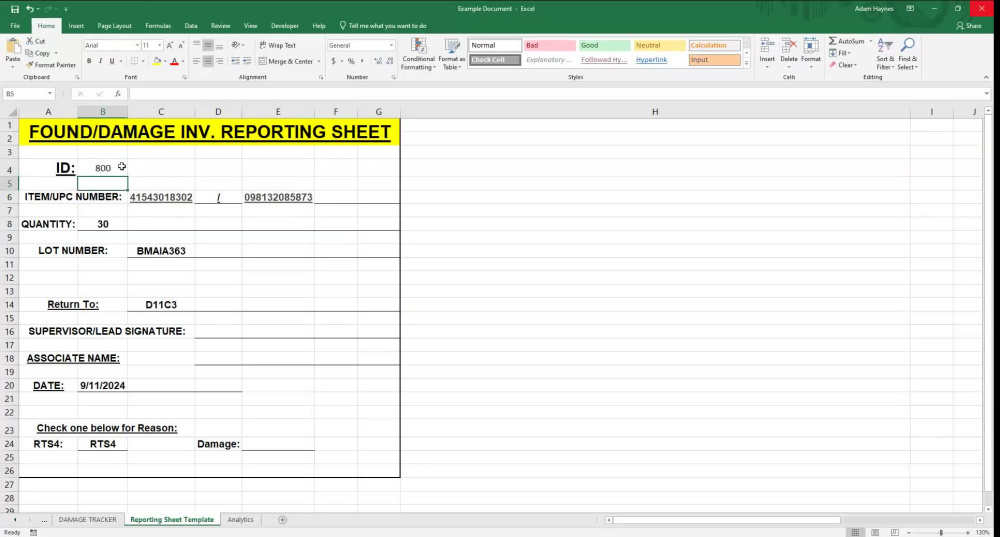
Task: Click the Undo arrow icon
Action: 30,9
